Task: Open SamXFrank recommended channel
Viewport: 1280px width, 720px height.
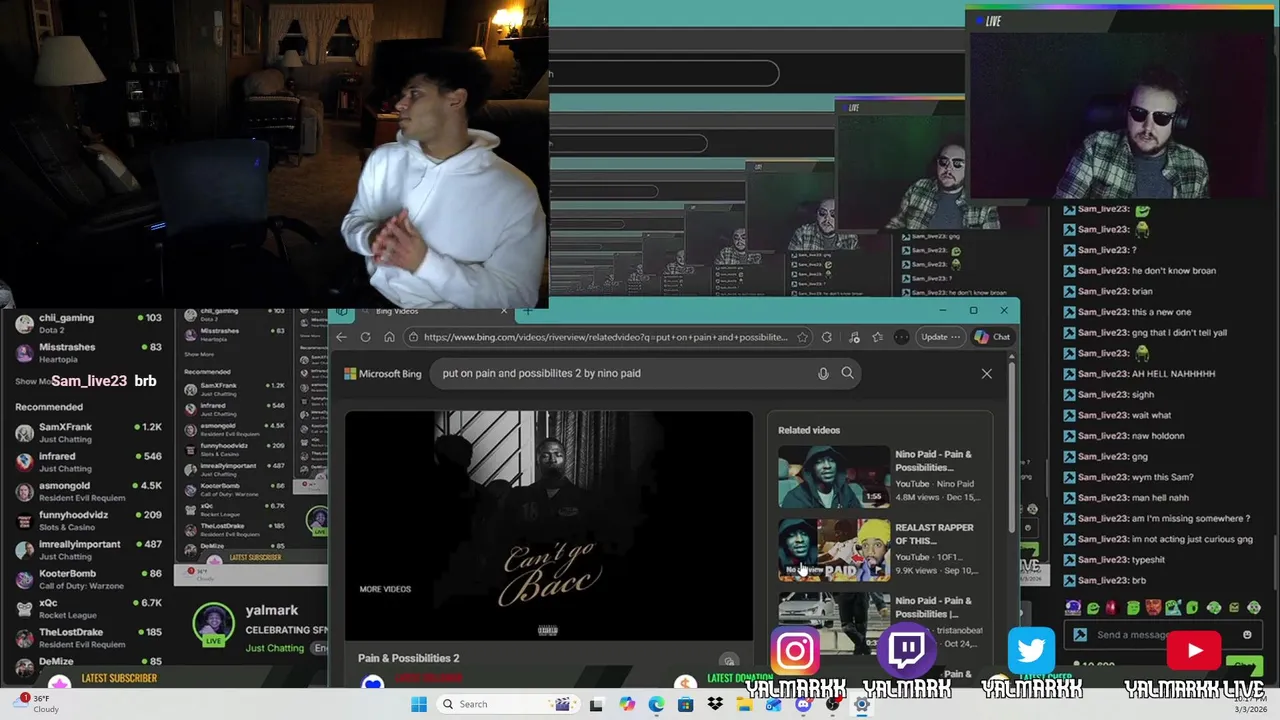Action: pos(88,433)
